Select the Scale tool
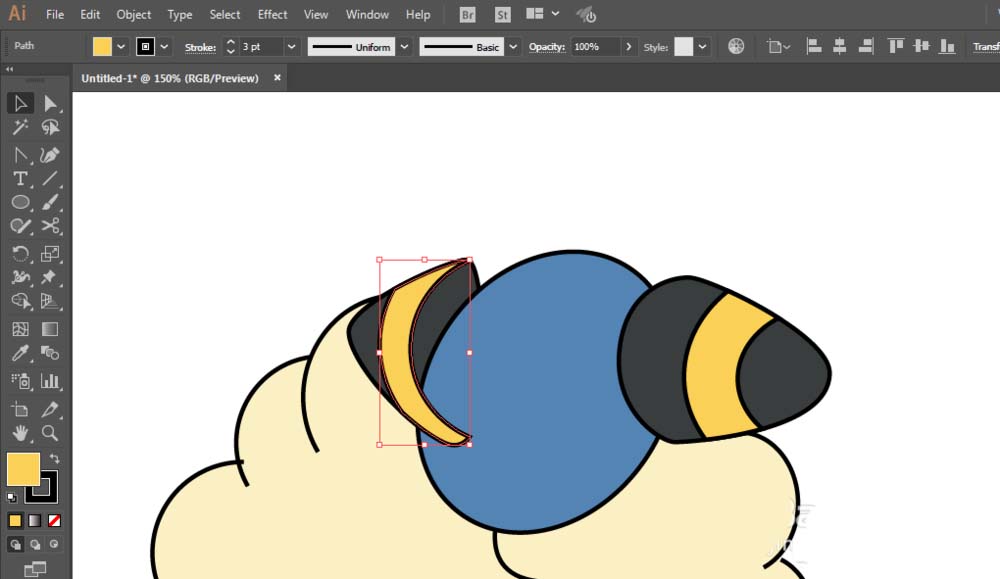 pos(50,254)
